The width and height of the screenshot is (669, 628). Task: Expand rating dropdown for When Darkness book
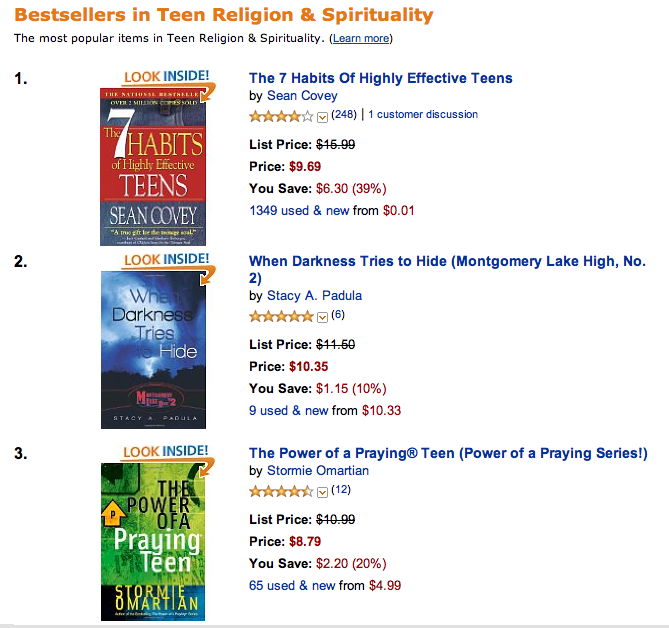click(322, 317)
